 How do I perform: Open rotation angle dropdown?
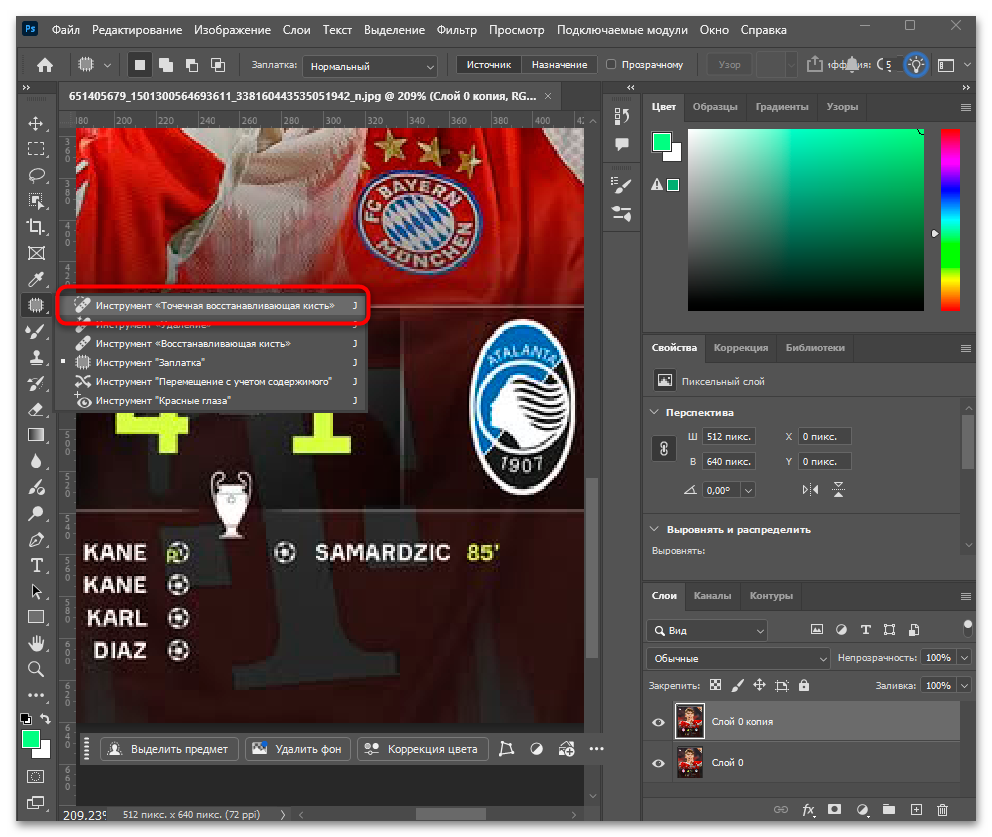pos(748,490)
